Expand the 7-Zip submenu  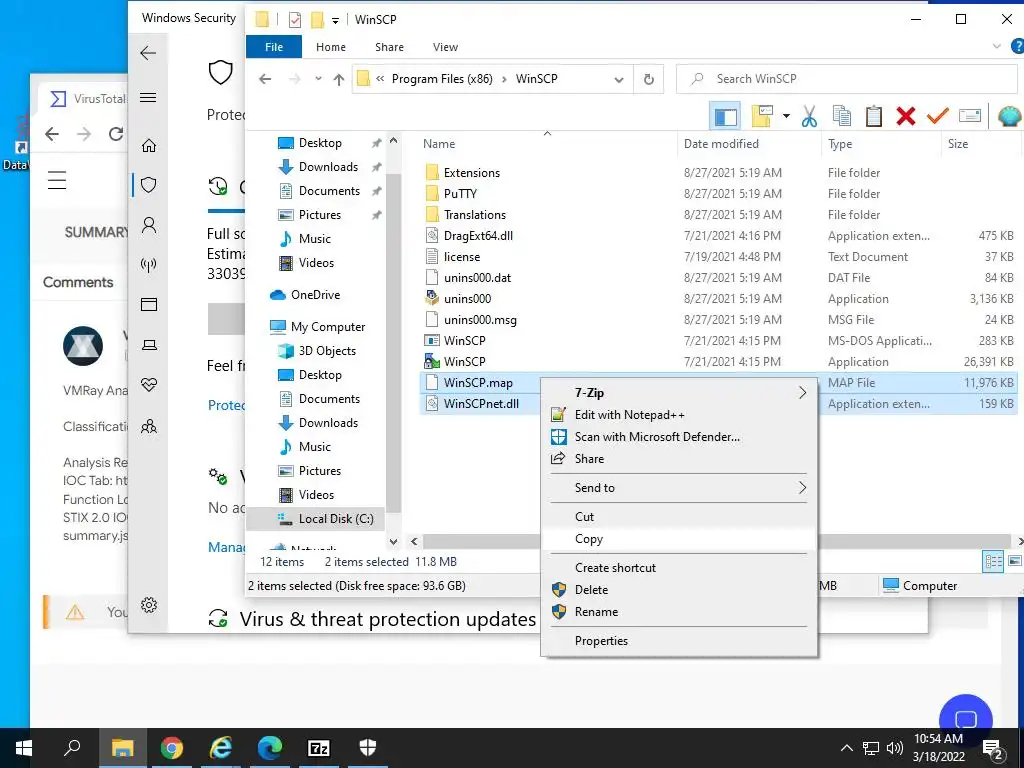point(679,392)
